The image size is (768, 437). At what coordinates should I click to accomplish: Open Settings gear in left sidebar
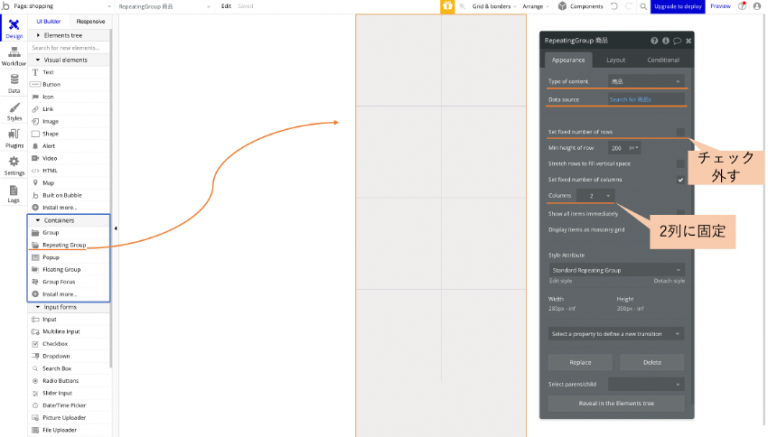14,164
